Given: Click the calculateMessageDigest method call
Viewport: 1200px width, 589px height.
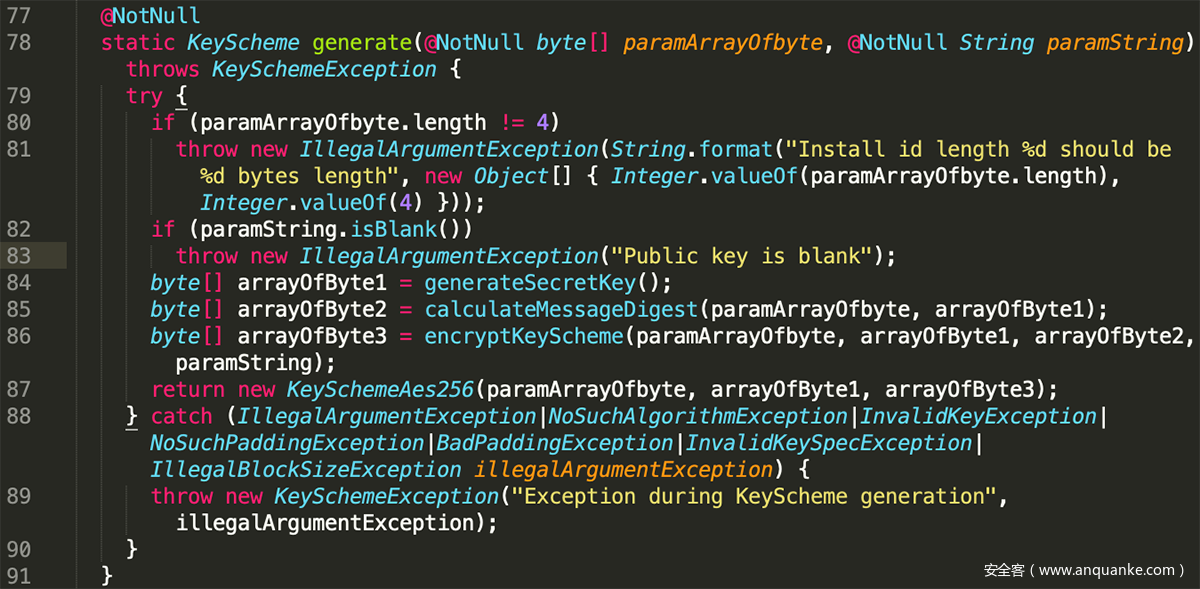Looking at the screenshot, I should pyautogui.click(x=560, y=310).
